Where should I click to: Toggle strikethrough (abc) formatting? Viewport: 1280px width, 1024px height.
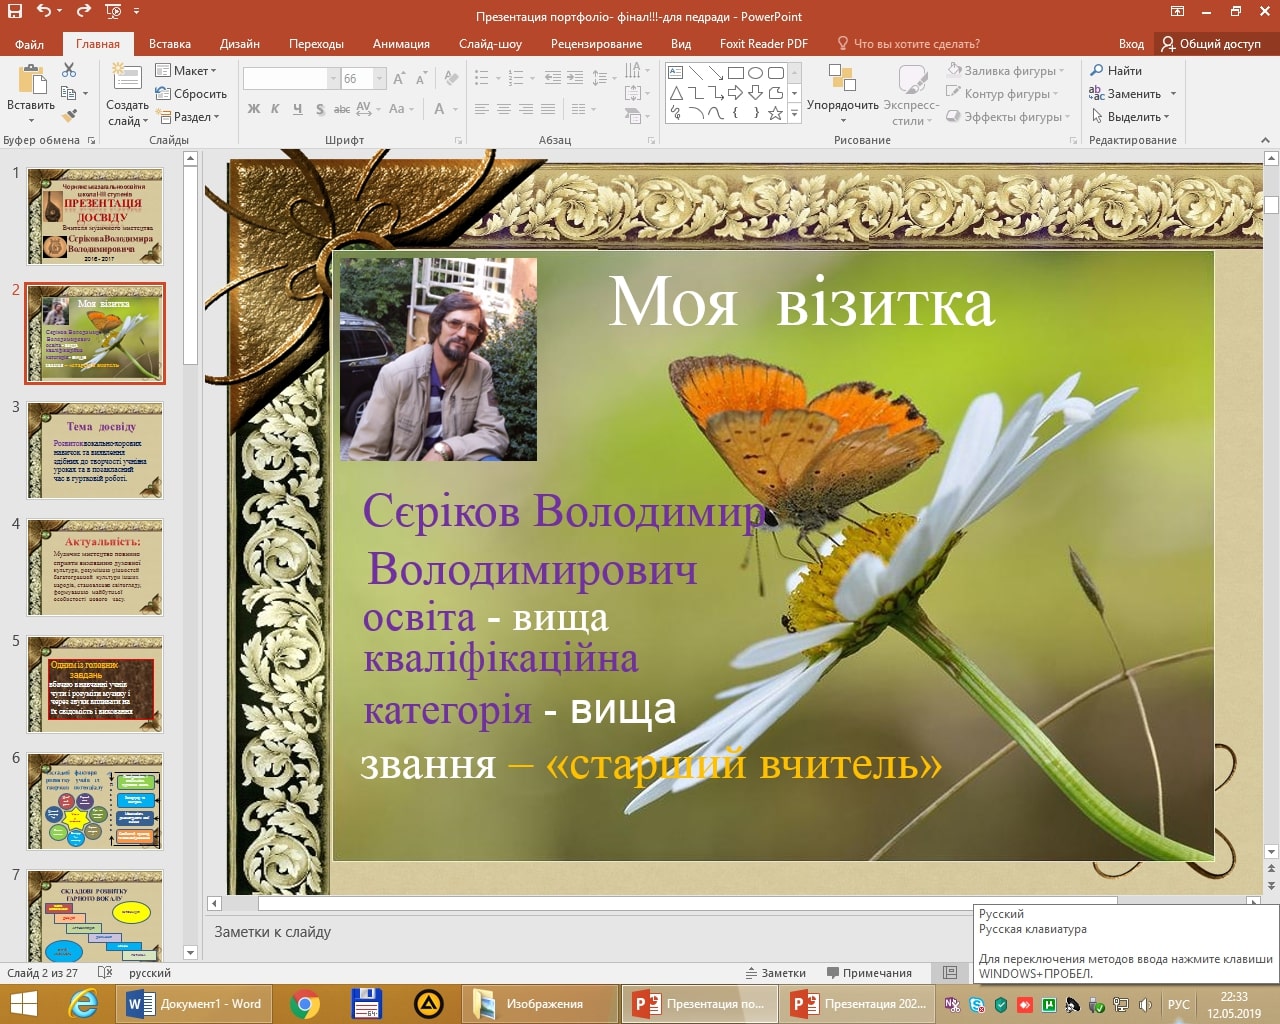(x=342, y=109)
